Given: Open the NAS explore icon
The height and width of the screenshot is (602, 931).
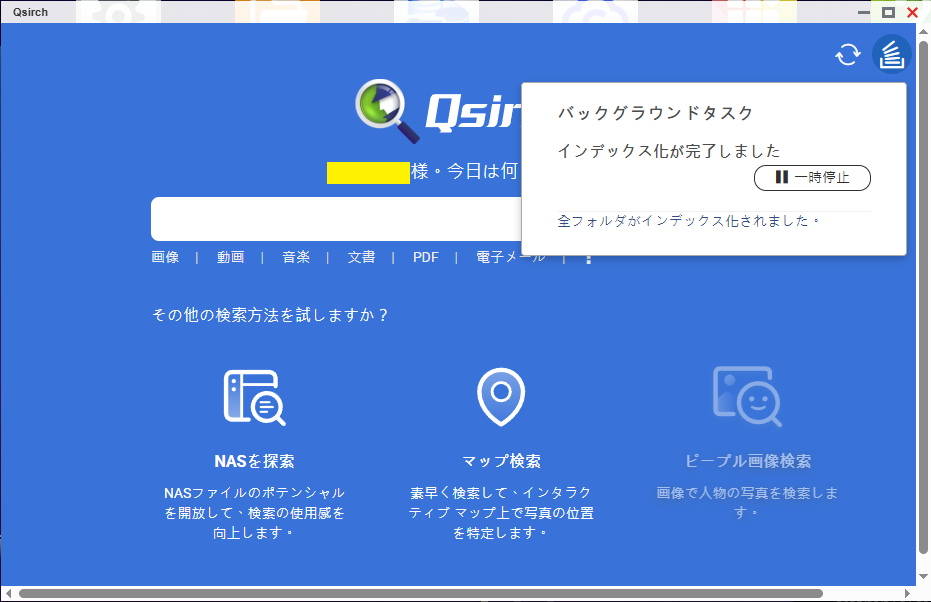Looking at the screenshot, I should point(254,397).
